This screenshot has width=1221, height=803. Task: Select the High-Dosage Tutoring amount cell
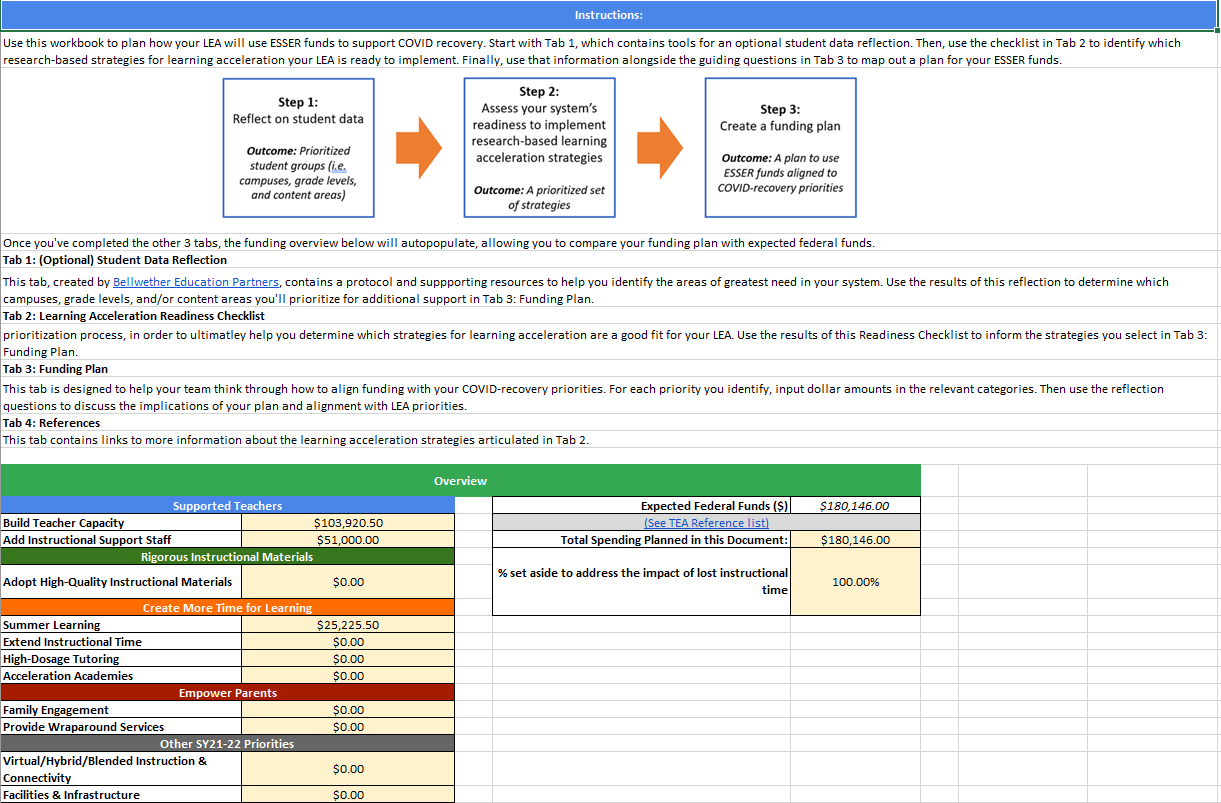pyautogui.click(x=348, y=659)
